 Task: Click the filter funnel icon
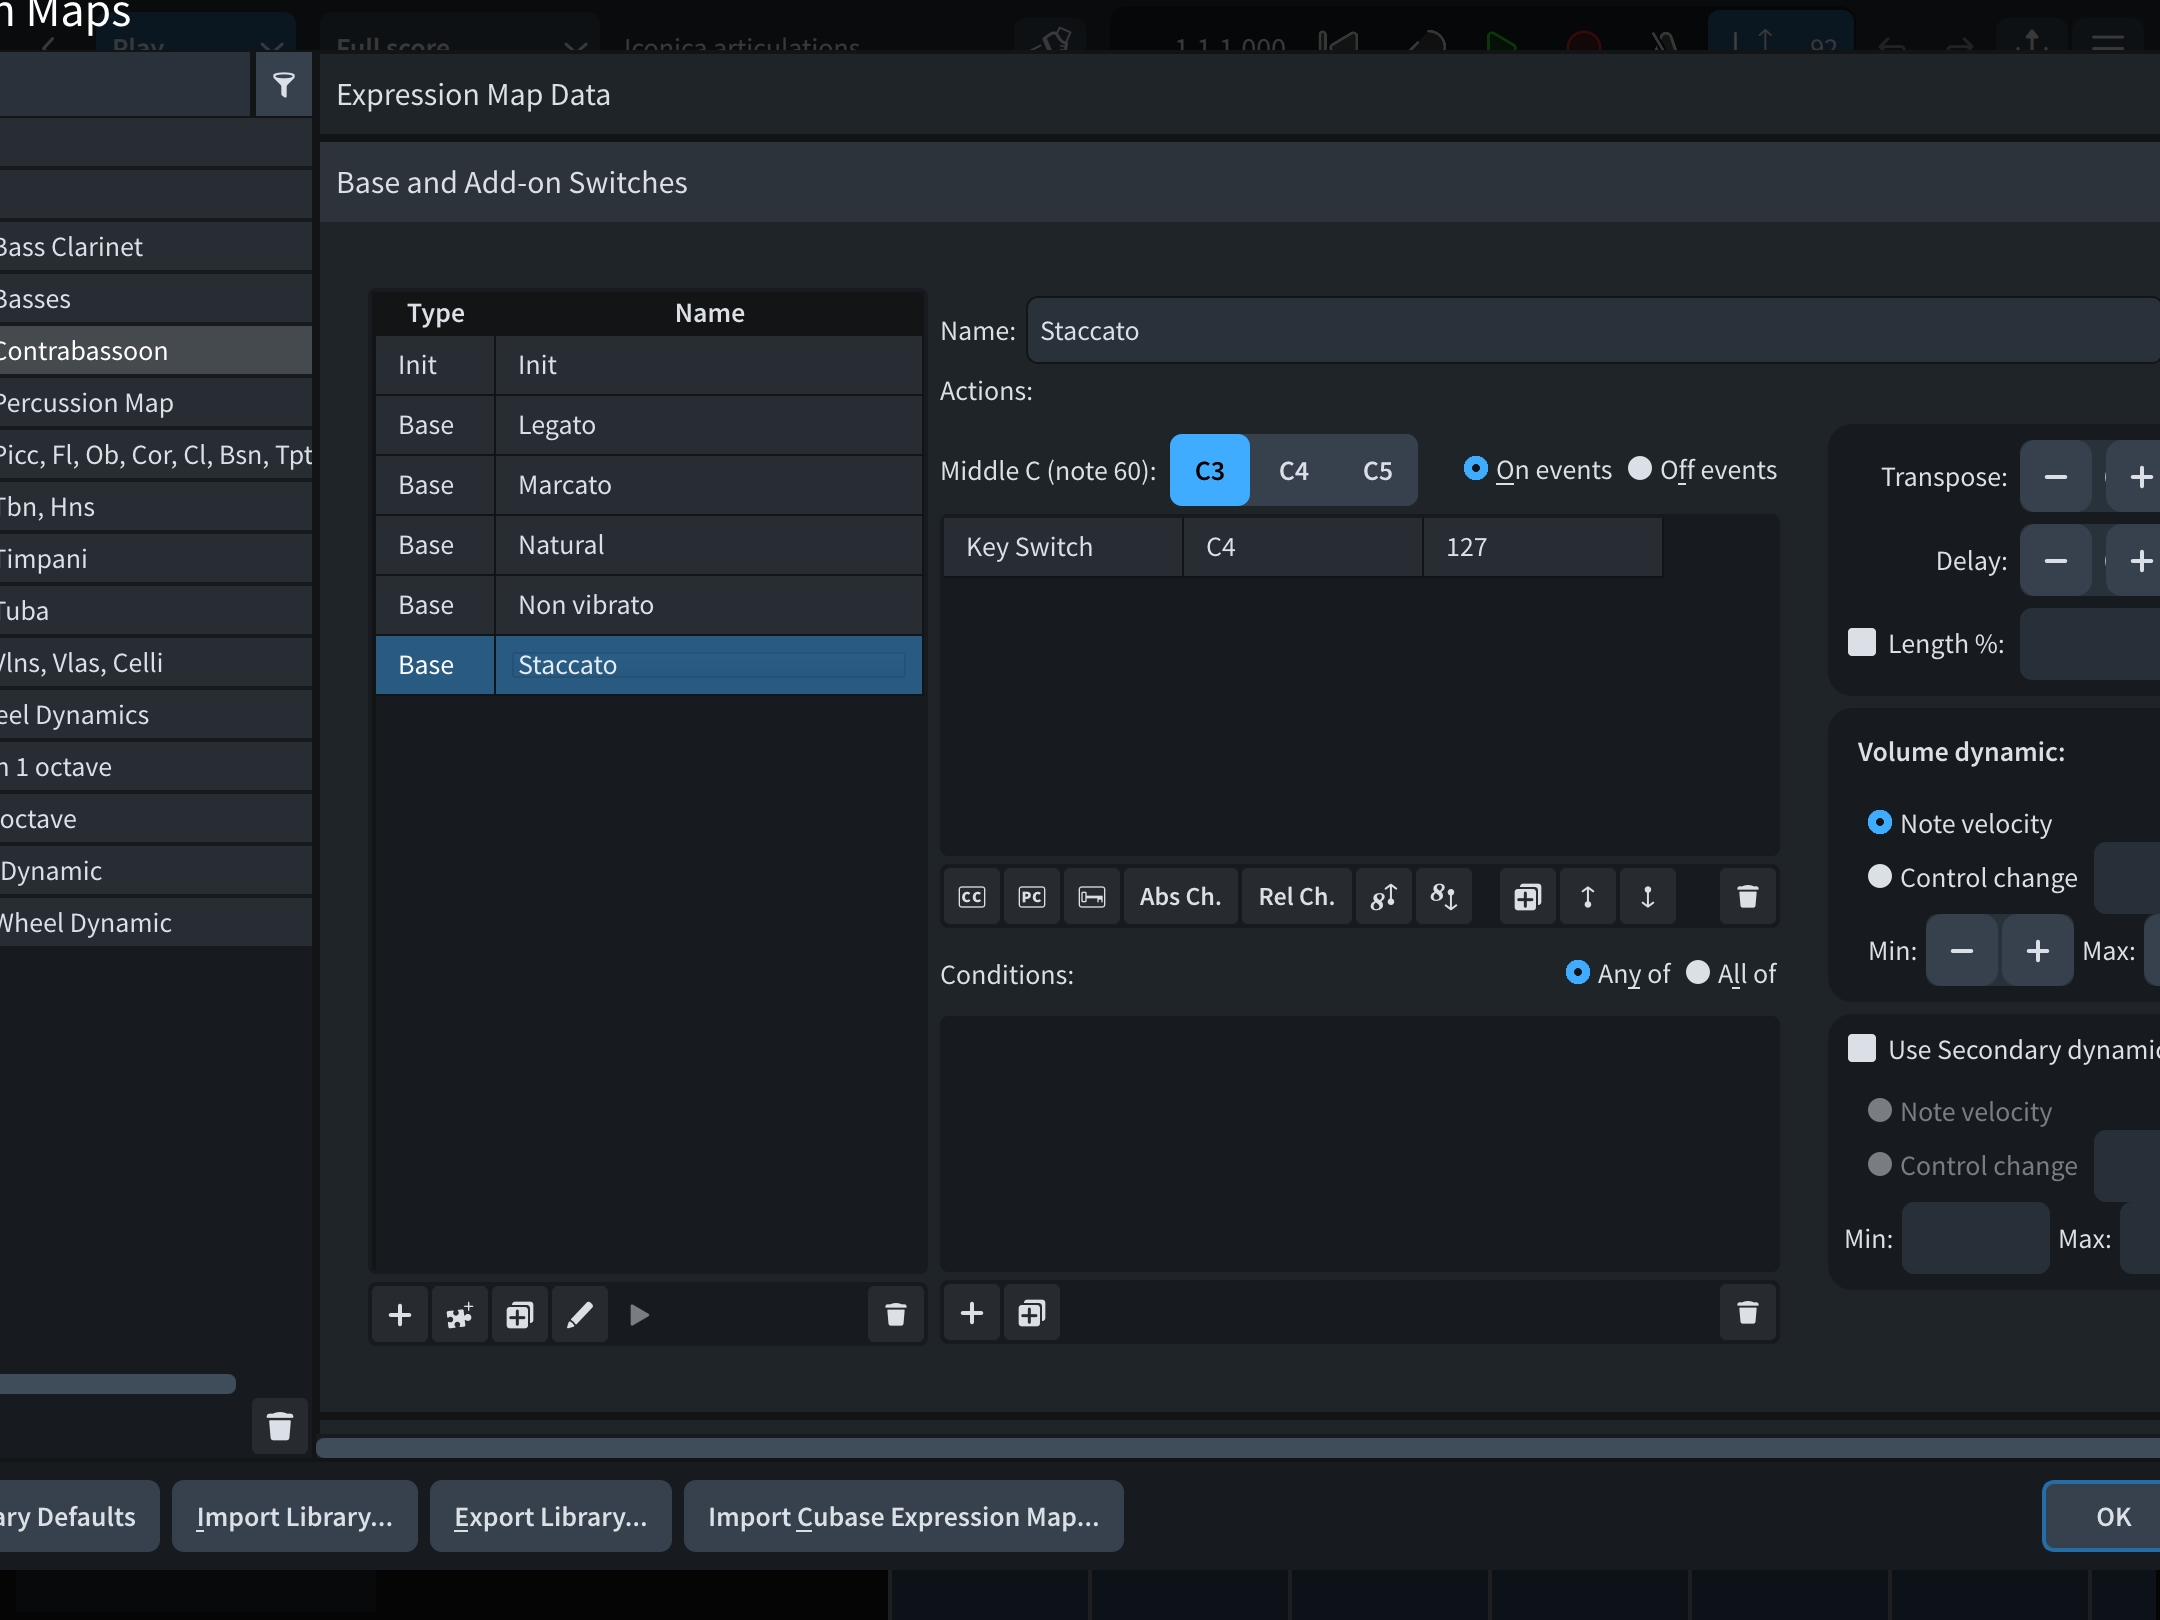tap(284, 86)
